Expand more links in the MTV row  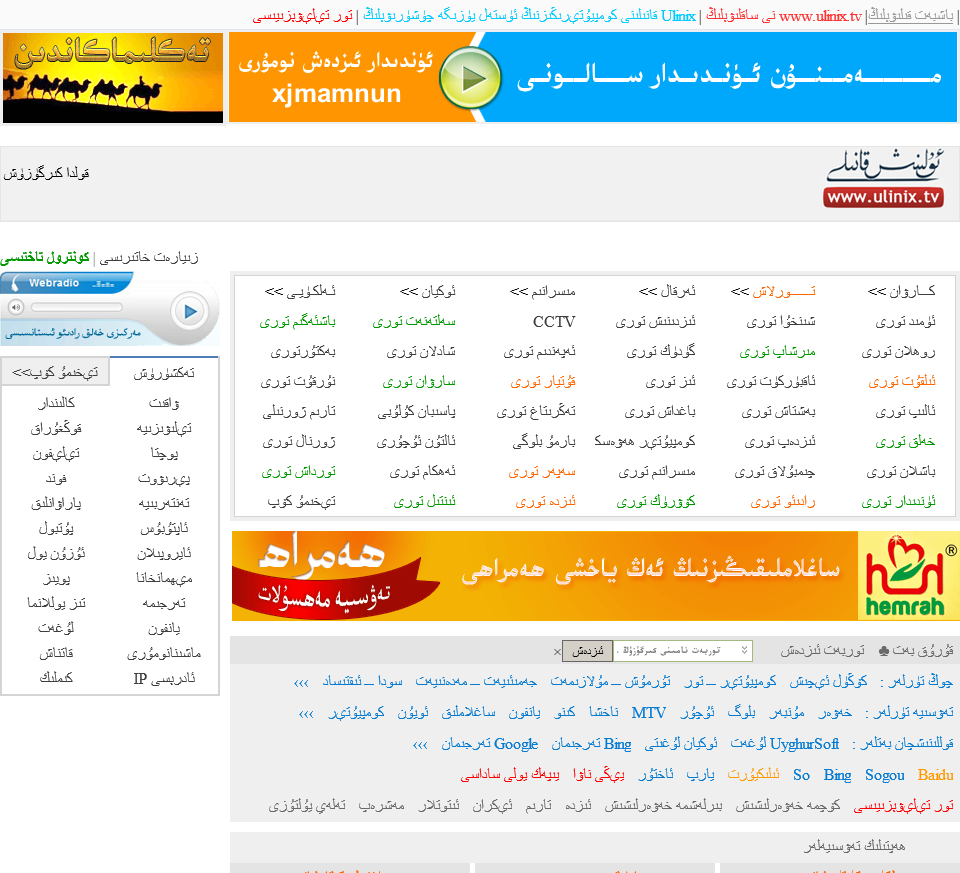[306, 714]
